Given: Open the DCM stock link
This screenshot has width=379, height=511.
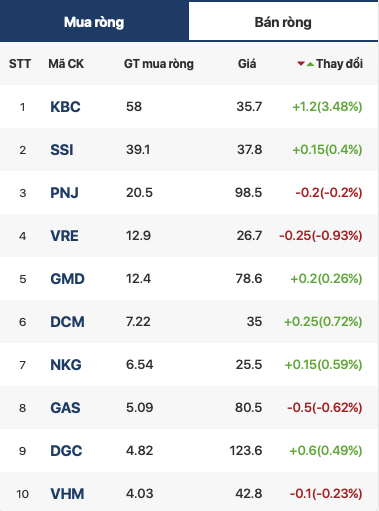Looking at the screenshot, I should [x=67, y=322].
